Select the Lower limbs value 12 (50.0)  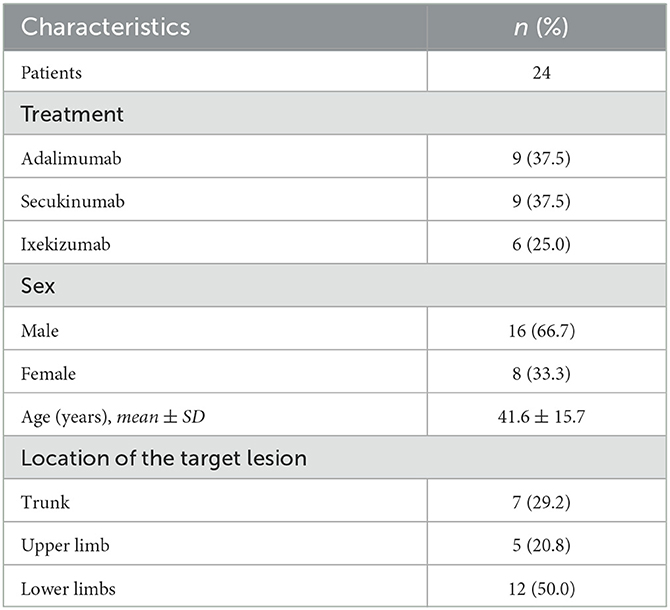541,589
